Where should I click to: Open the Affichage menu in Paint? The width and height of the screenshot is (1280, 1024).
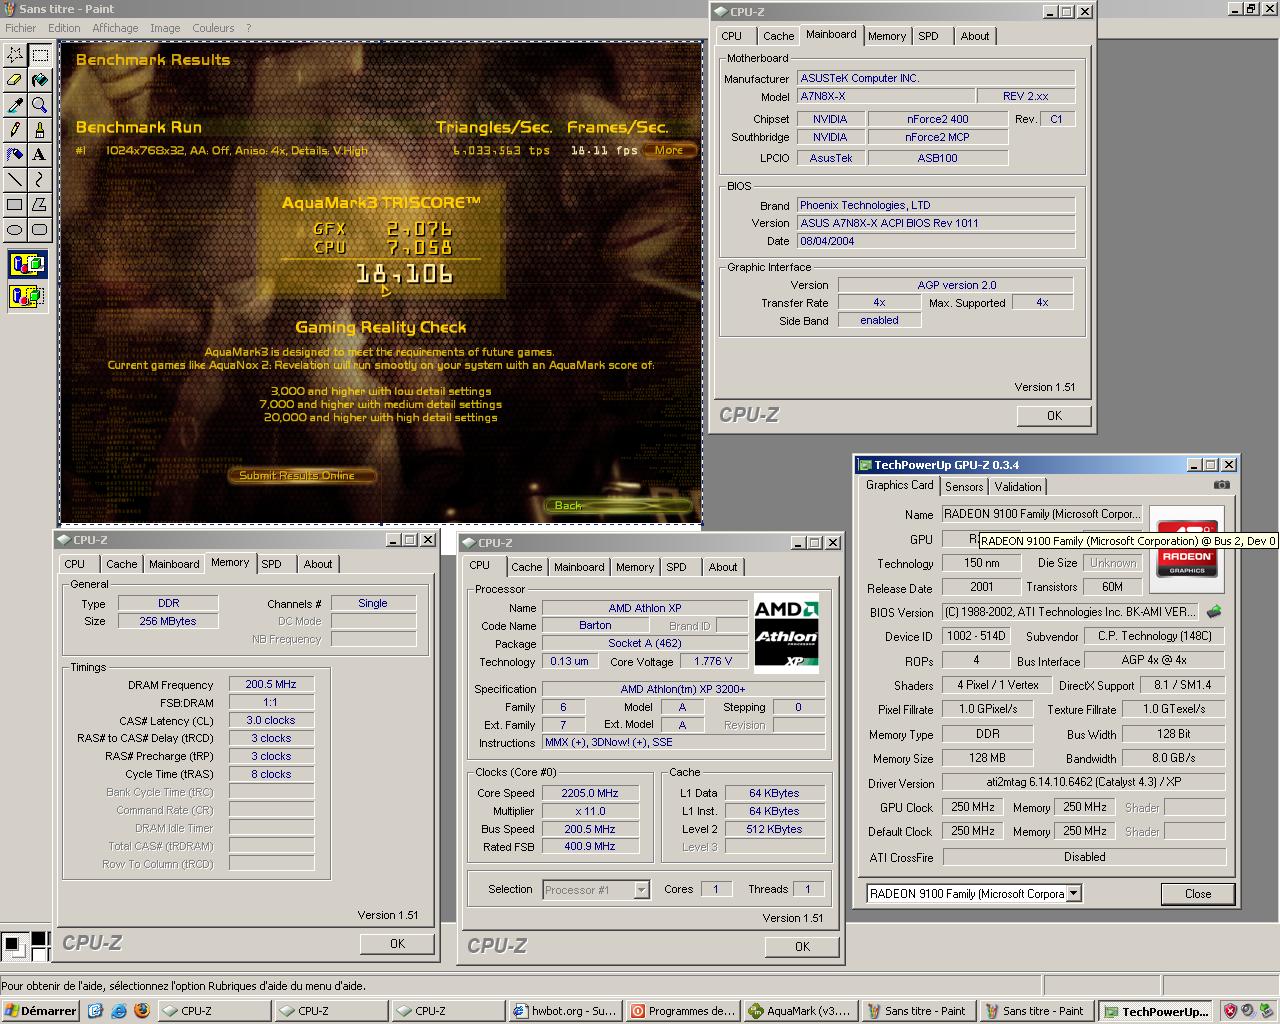115,28
